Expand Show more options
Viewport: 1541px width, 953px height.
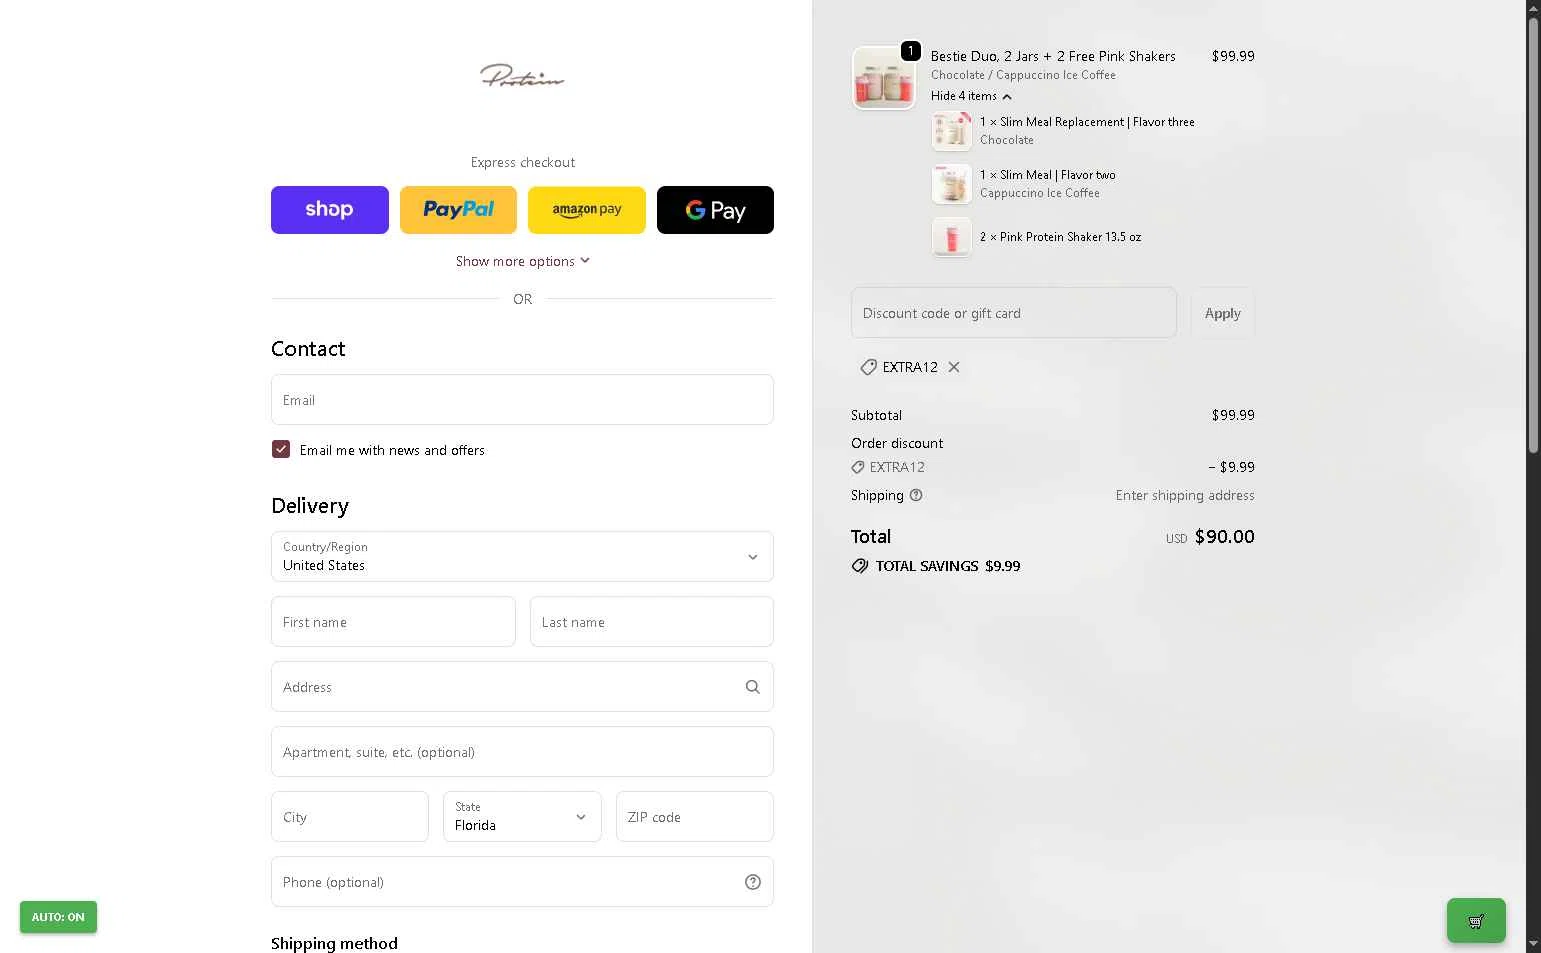[x=522, y=261]
